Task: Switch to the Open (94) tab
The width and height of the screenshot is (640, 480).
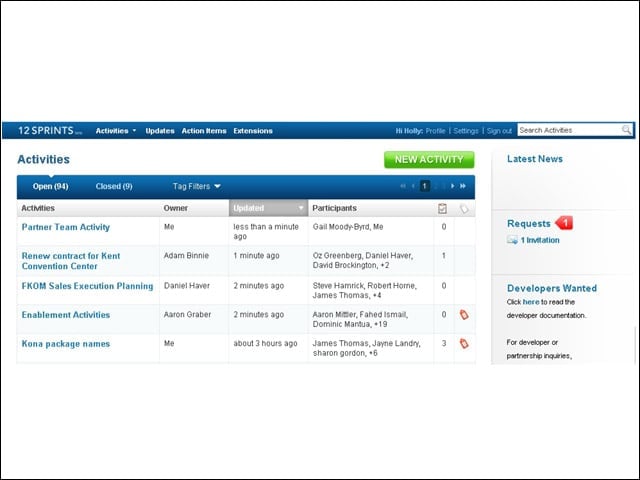Action: [50, 187]
